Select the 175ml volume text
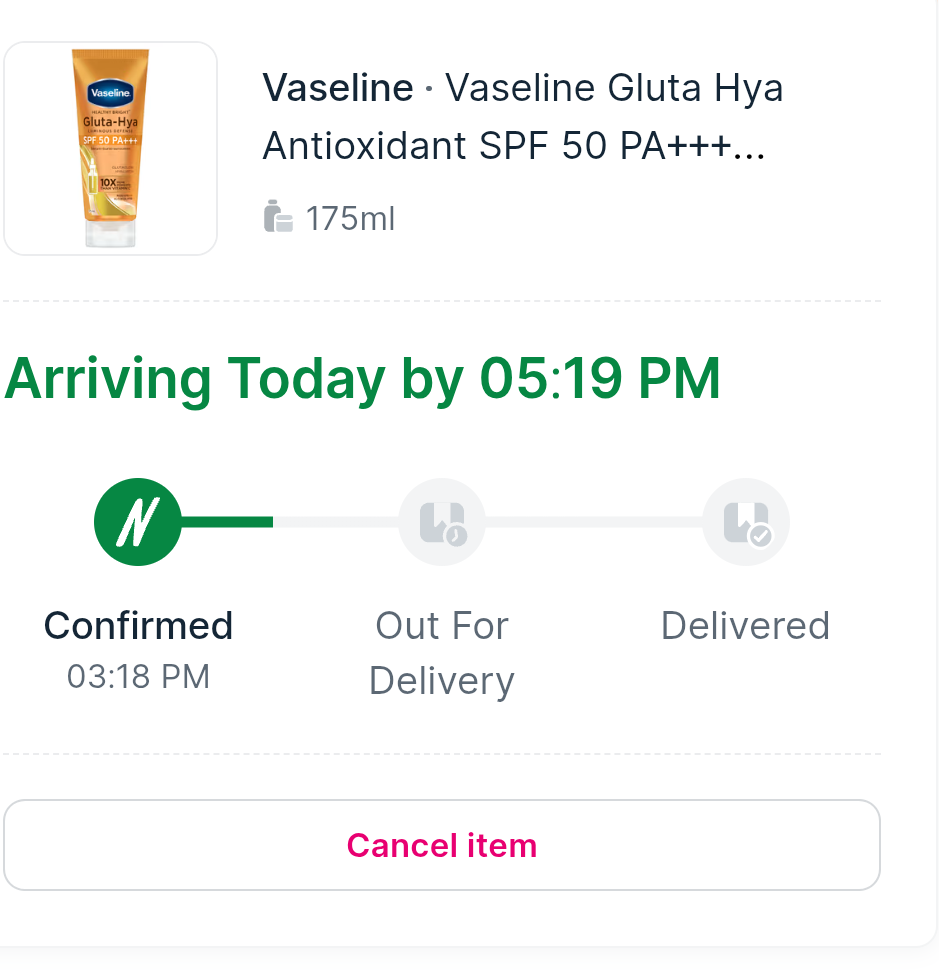 tap(350, 218)
